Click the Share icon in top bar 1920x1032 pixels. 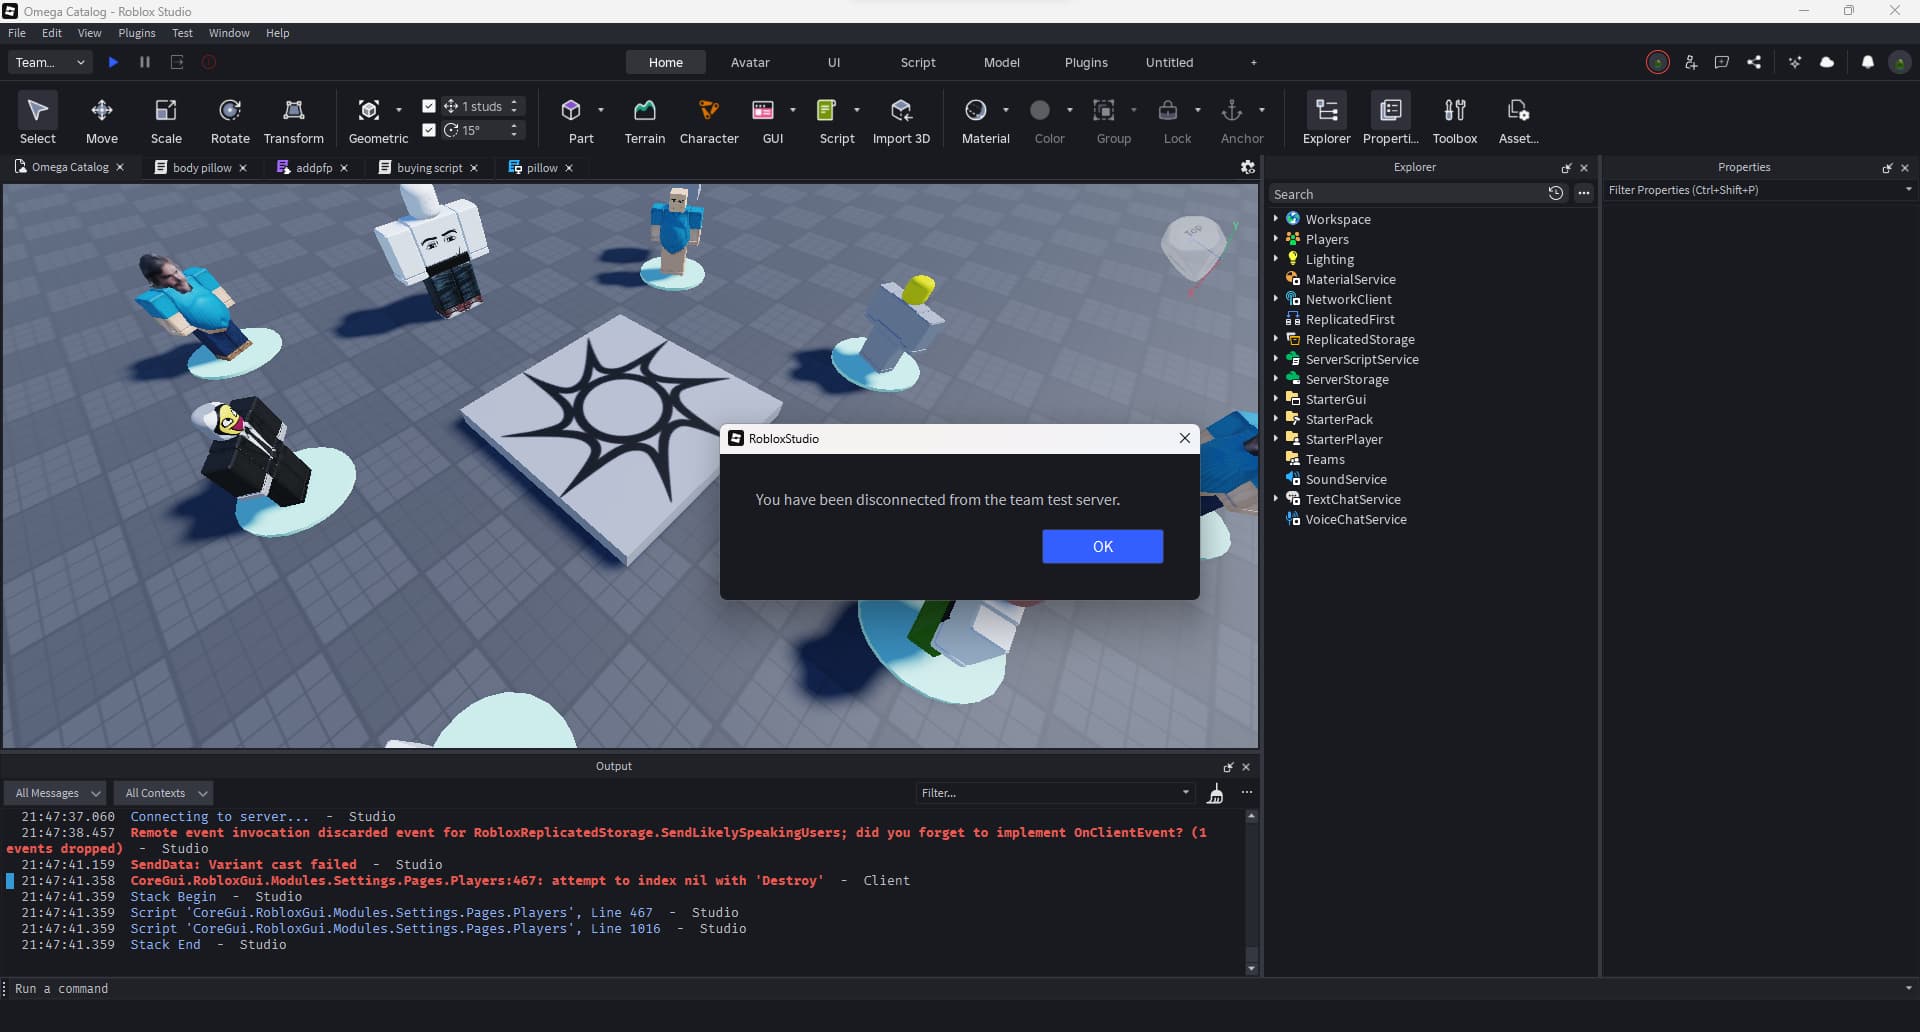[x=1754, y=62]
